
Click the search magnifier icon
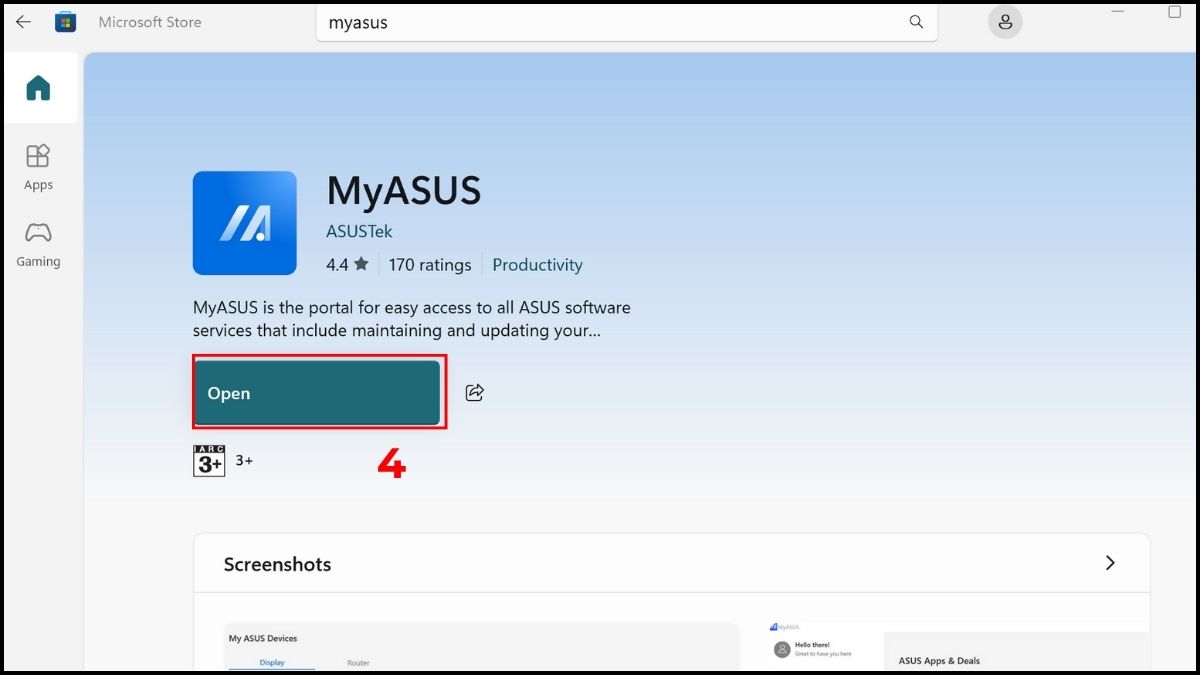click(x=916, y=21)
